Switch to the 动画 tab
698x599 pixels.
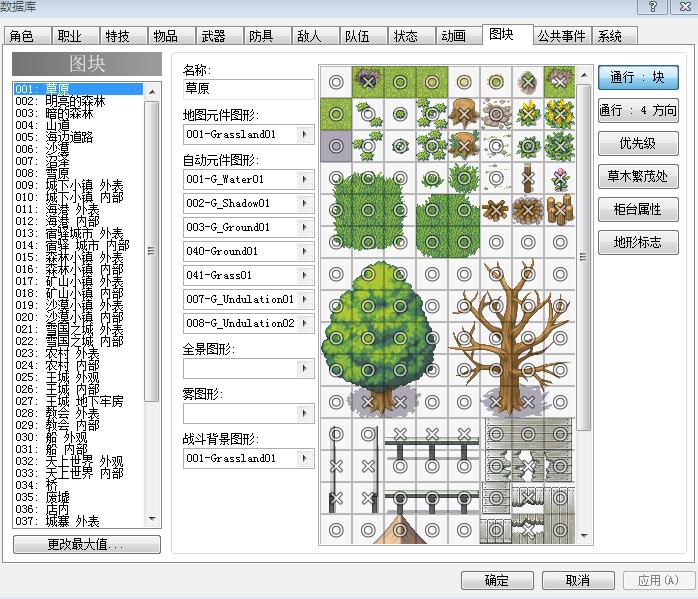coord(459,36)
